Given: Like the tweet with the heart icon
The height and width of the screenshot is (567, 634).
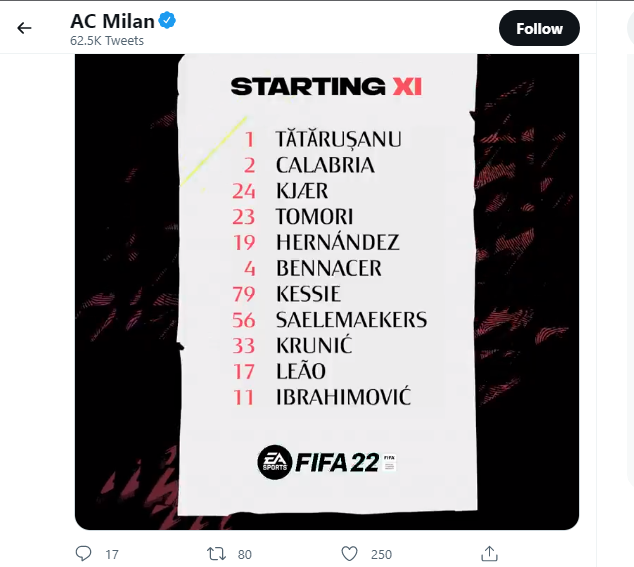Looking at the screenshot, I should [349, 553].
